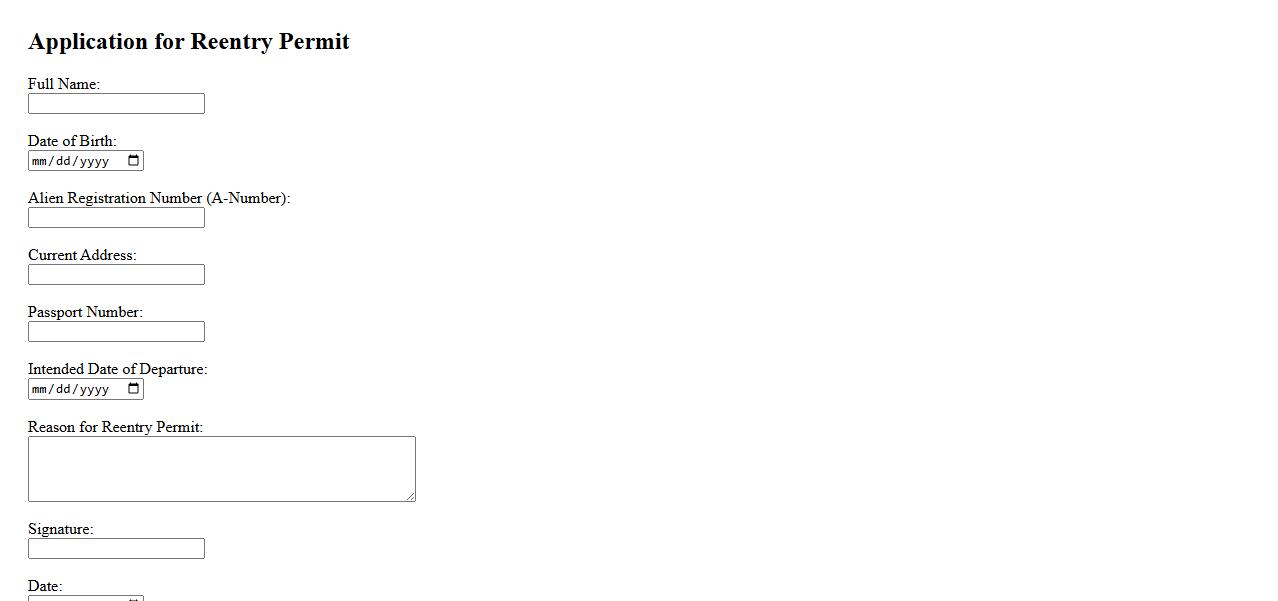Click the "Full Name:" label
The height and width of the screenshot is (601, 1278).
(x=64, y=84)
